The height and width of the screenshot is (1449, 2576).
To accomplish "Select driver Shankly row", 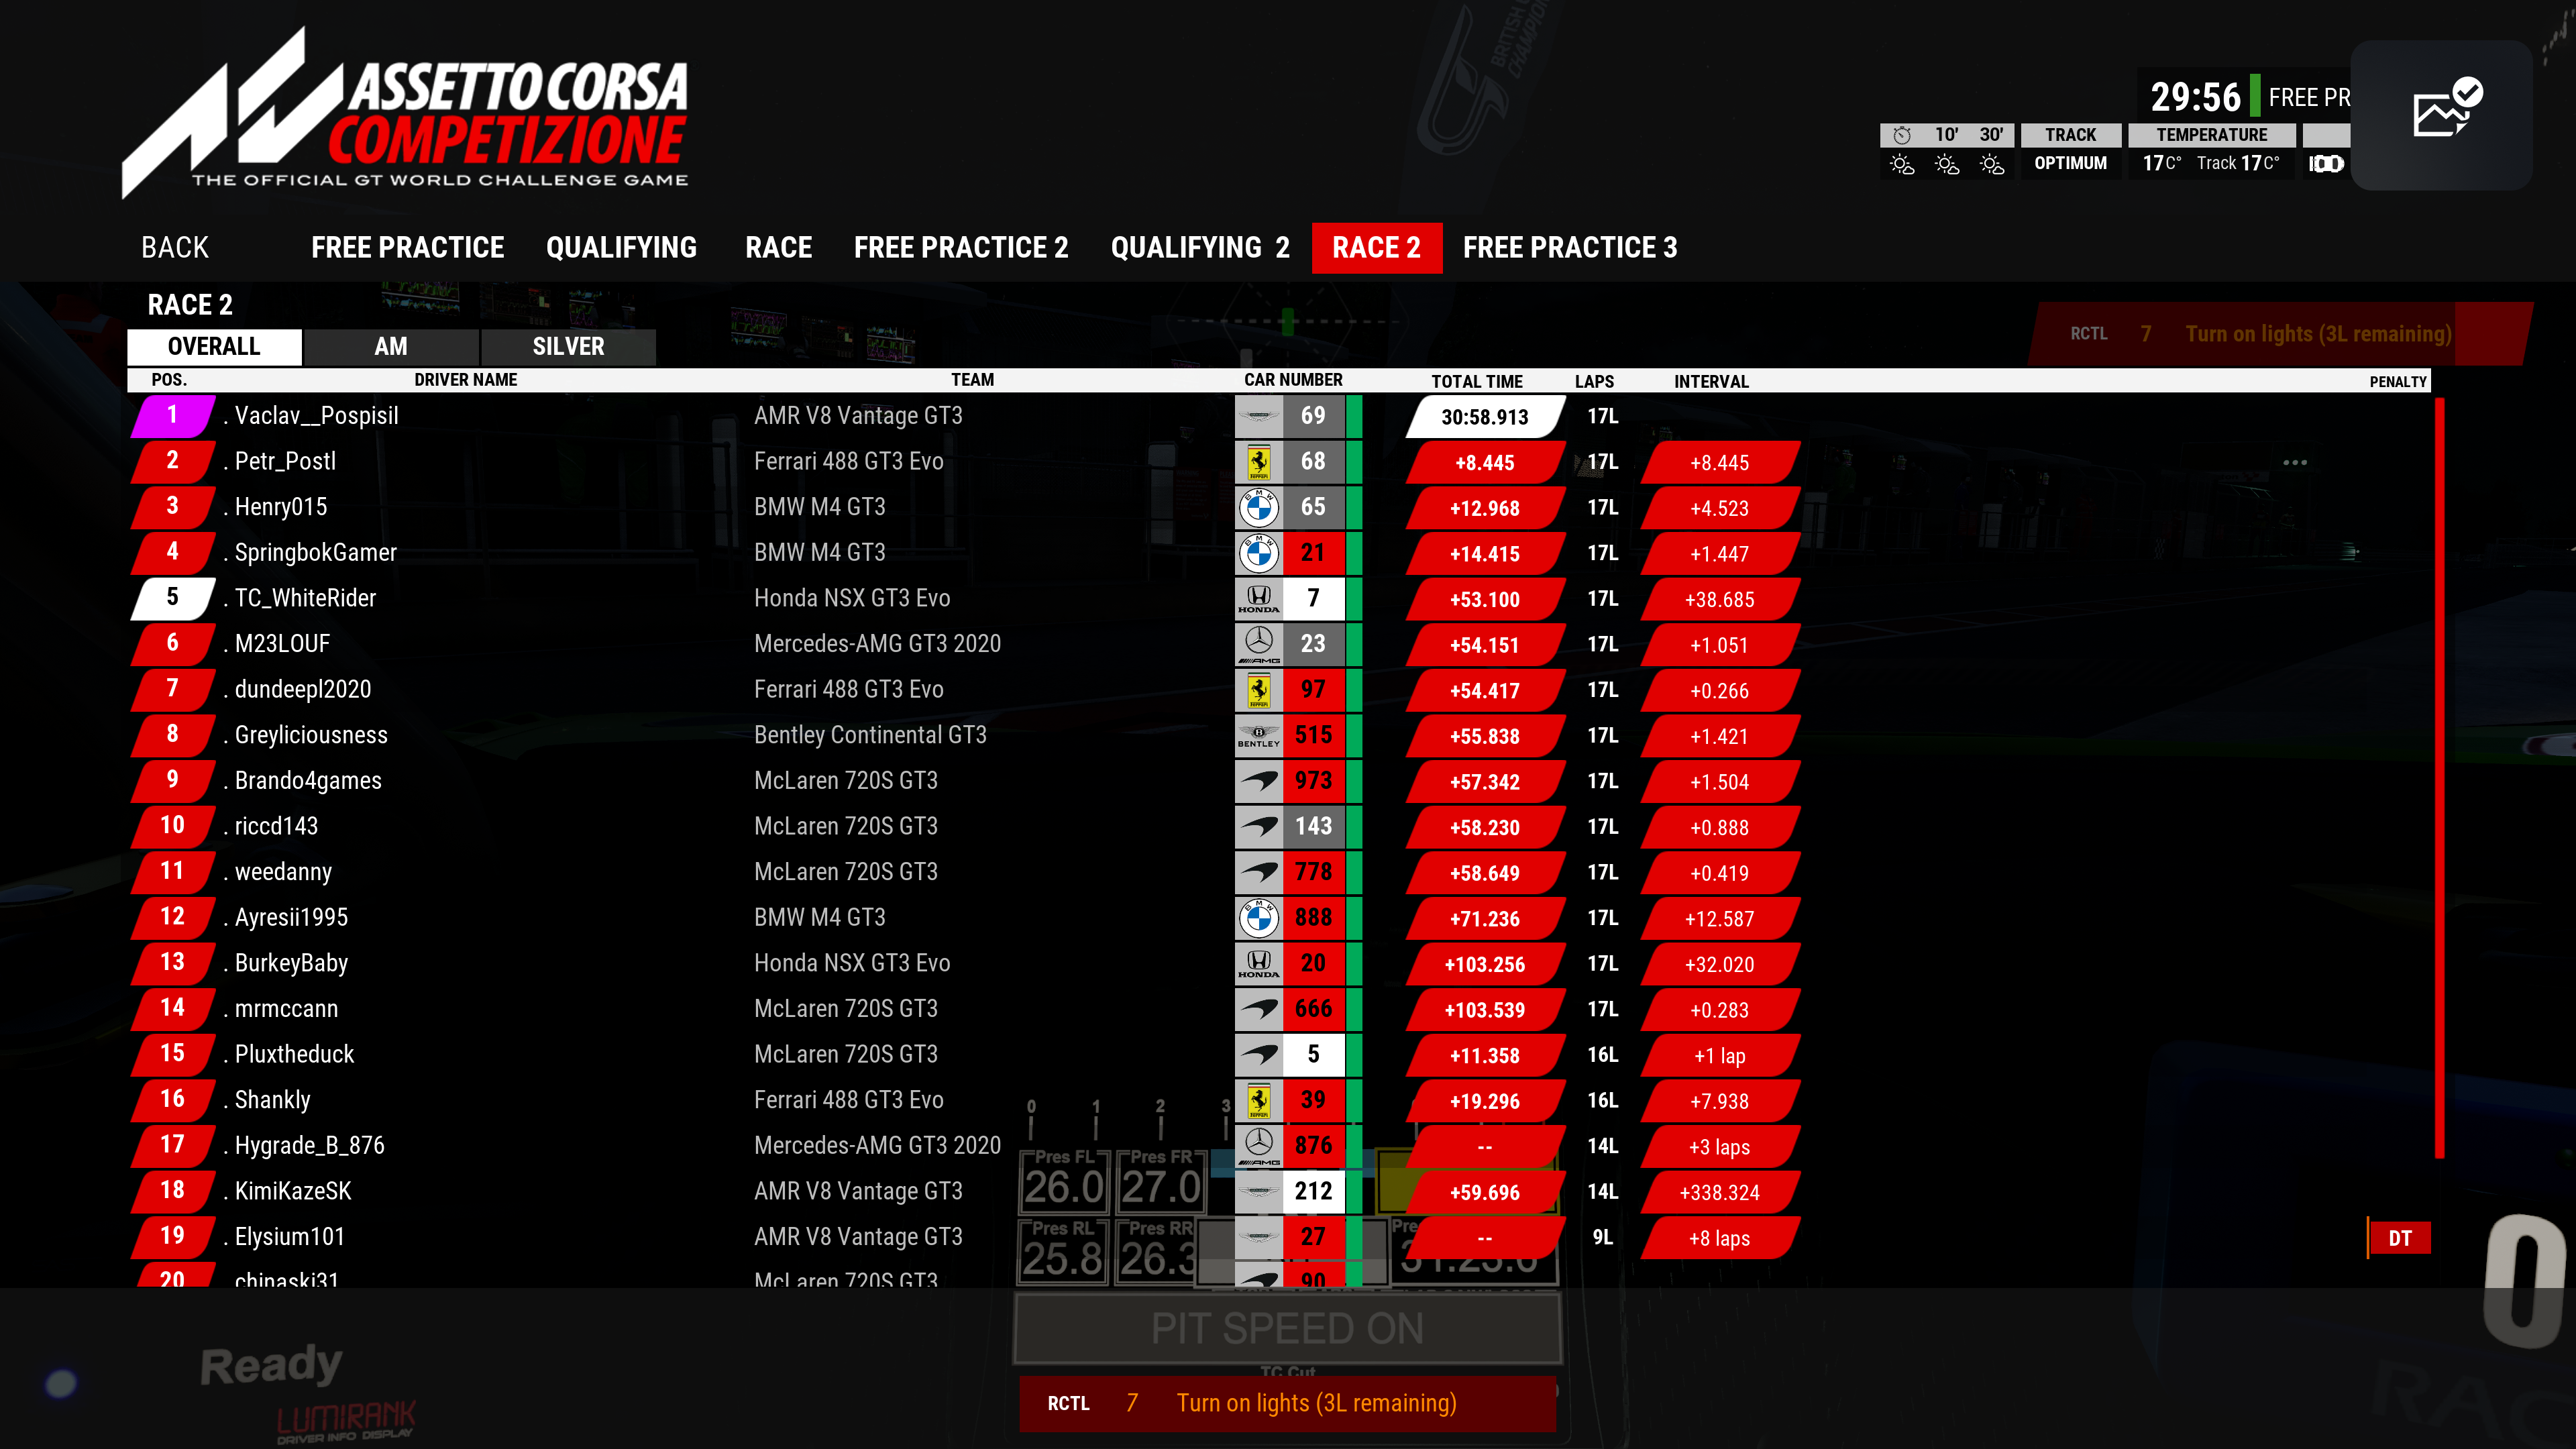I will [x=1280, y=1100].
